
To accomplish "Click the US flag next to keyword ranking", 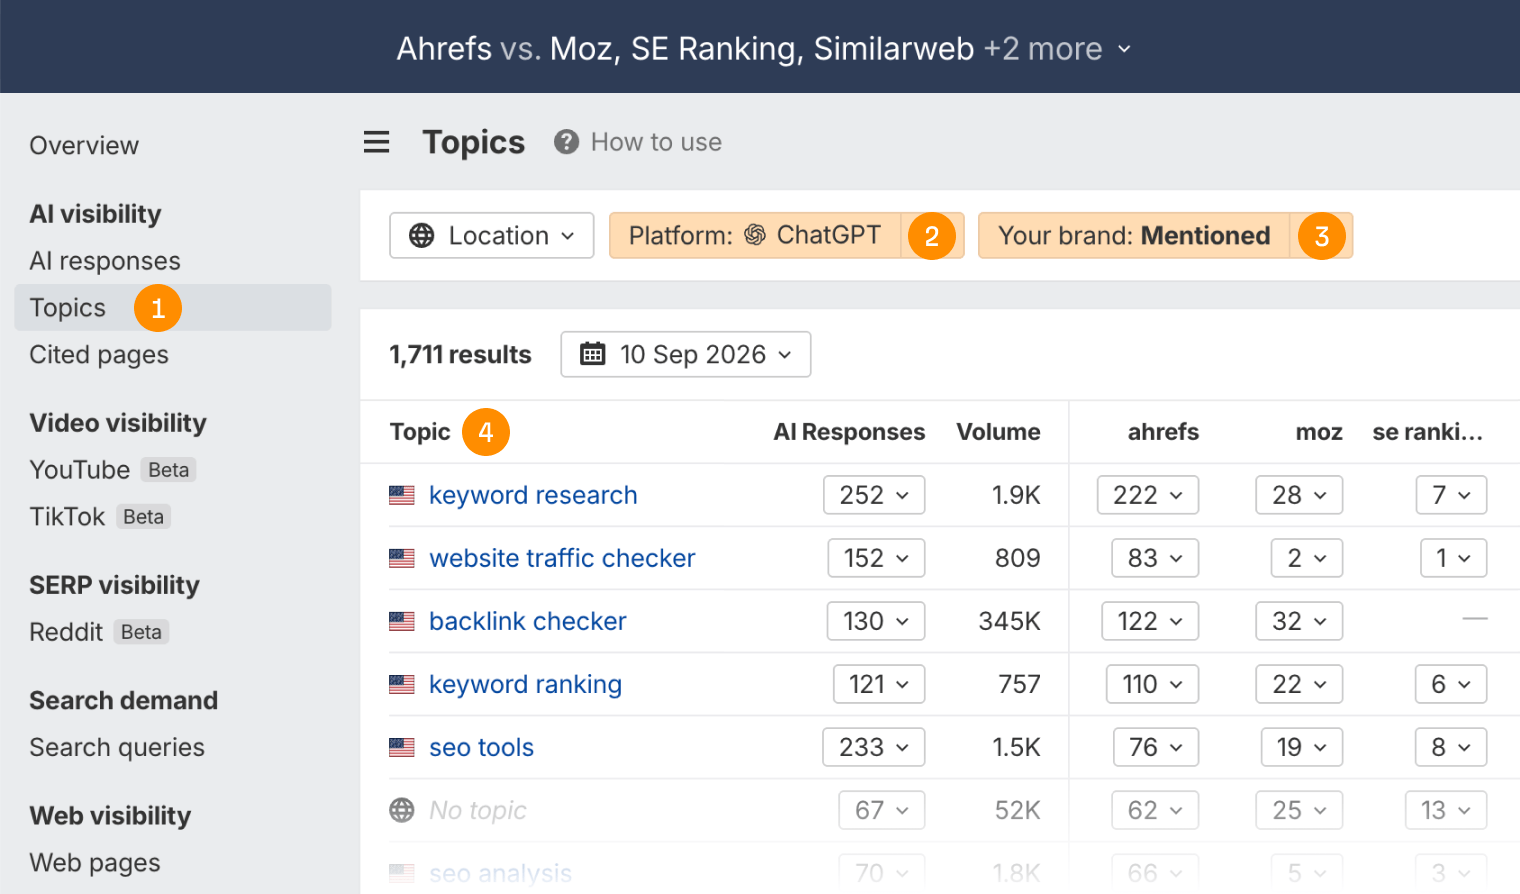I will [402, 684].
